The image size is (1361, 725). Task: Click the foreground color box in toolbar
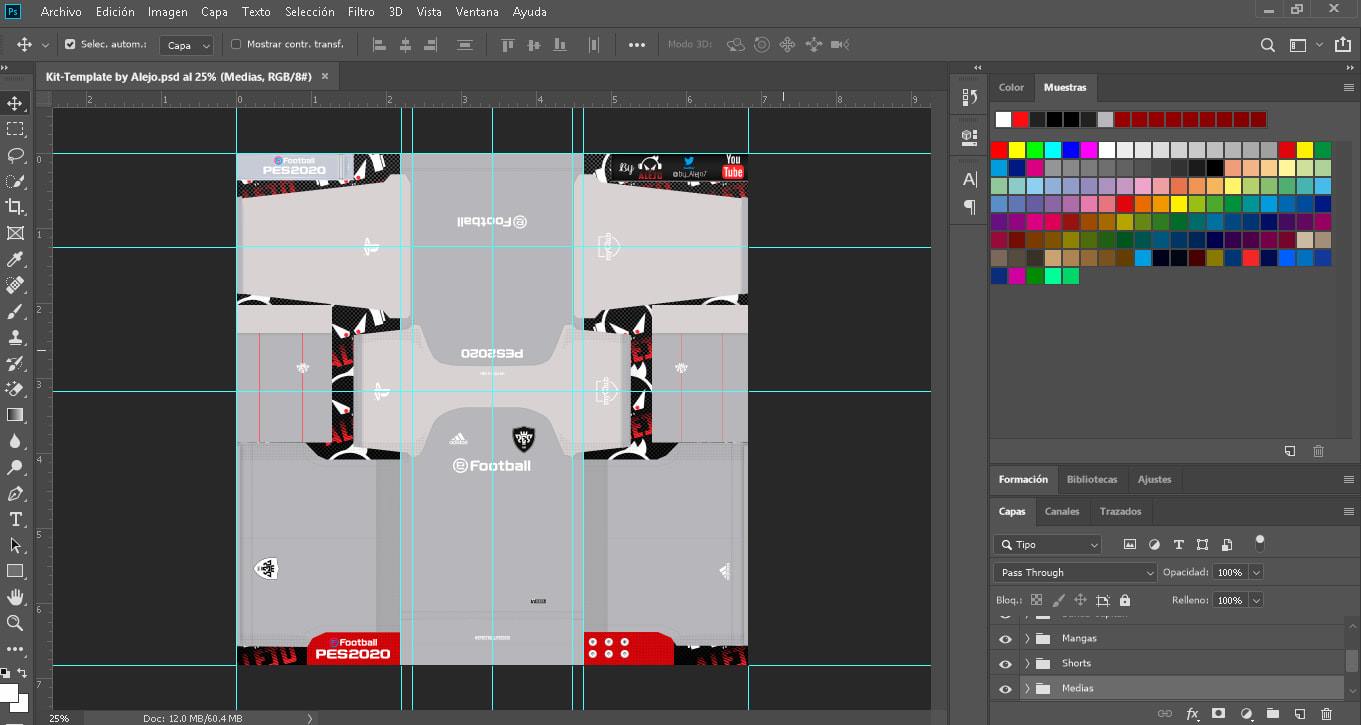click(8, 693)
